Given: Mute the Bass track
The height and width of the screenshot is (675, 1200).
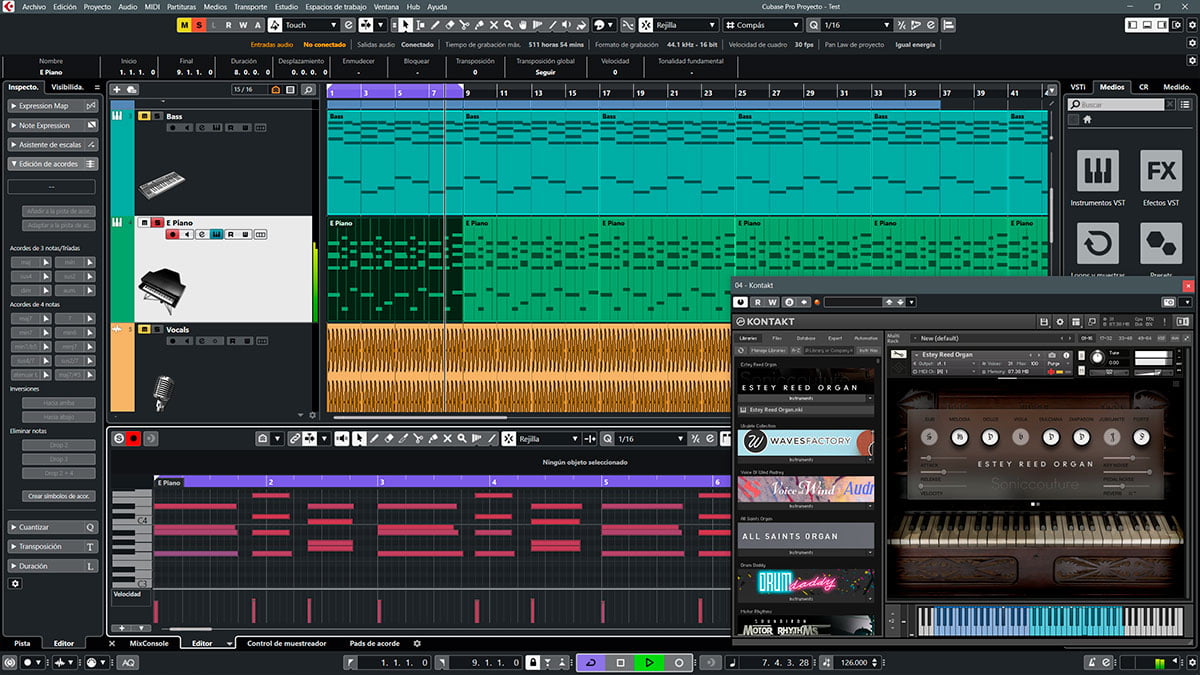Looking at the screenshot, I should pyautogui.click(x=143, y=116).
